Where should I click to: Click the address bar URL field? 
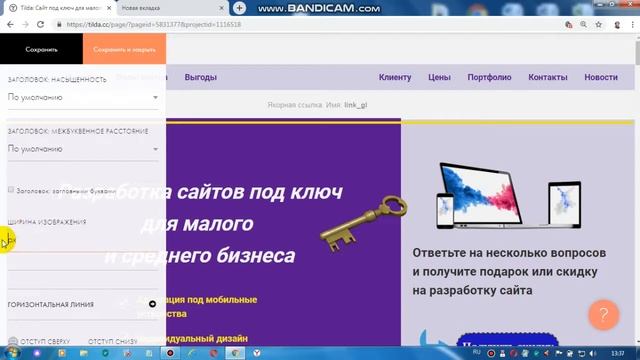(306, 24)
